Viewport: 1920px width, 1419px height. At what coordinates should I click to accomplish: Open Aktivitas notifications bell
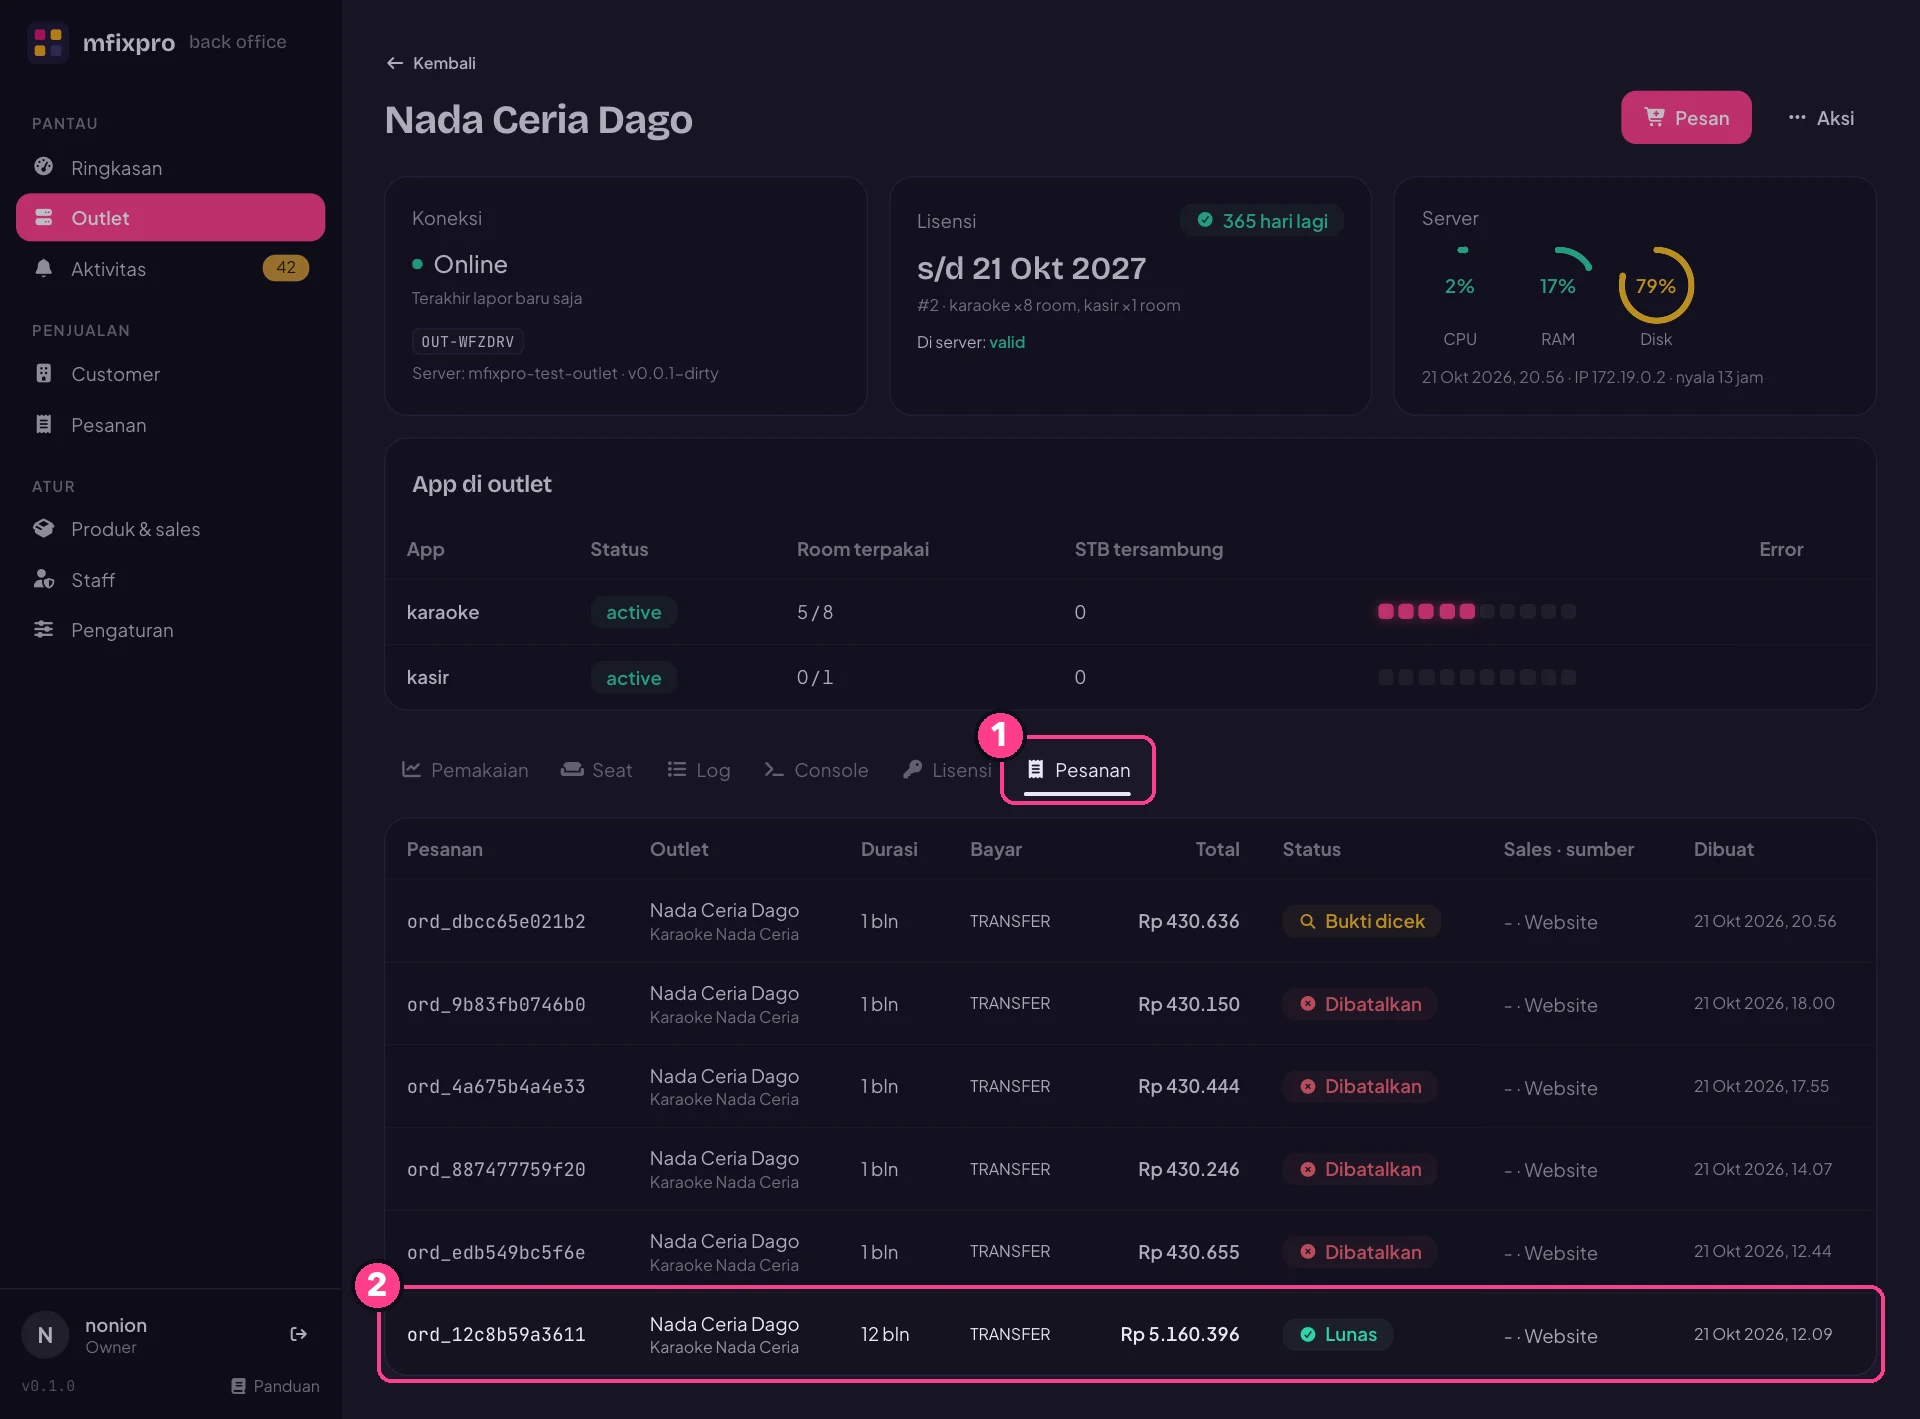tap(43, 268)
